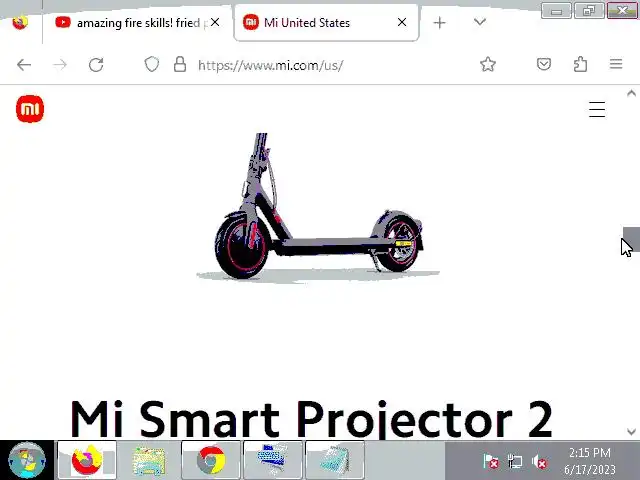
Task: Open the taskbar clock showing 2:15 PM
Action: pos(590,461)
